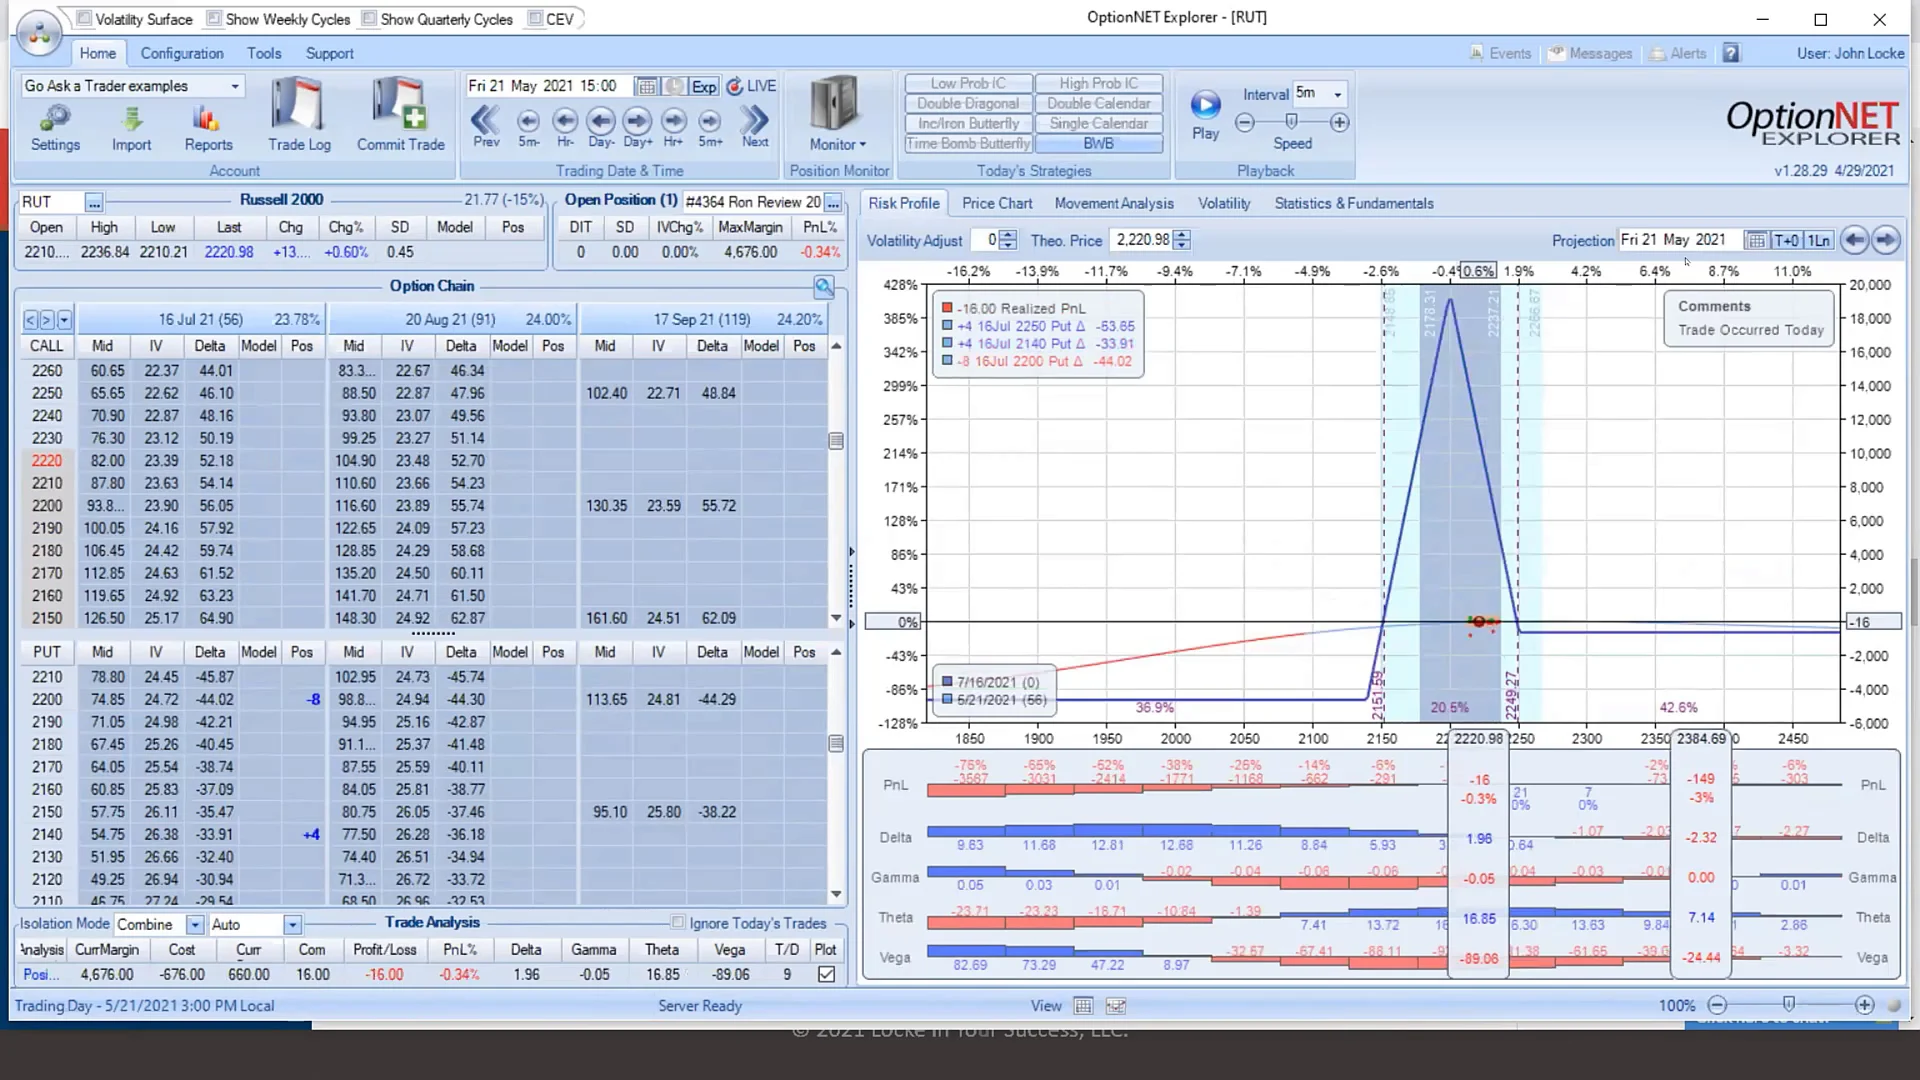Search the option chain magnifier icon
The height and width of the screenshot is (1080, 1920).
824,287
